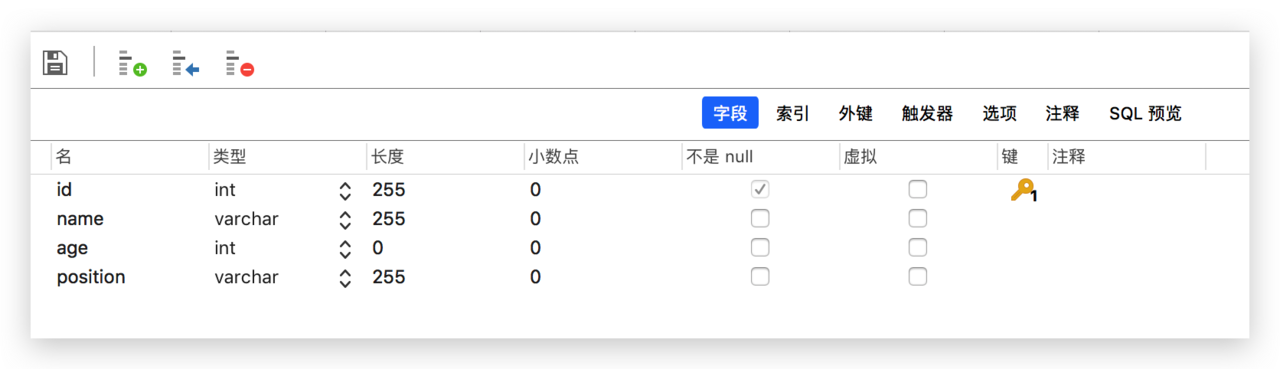Switch to the 索引 tab
The width and height of the screenshot is (1280, 369).
[x=792, y=113]
